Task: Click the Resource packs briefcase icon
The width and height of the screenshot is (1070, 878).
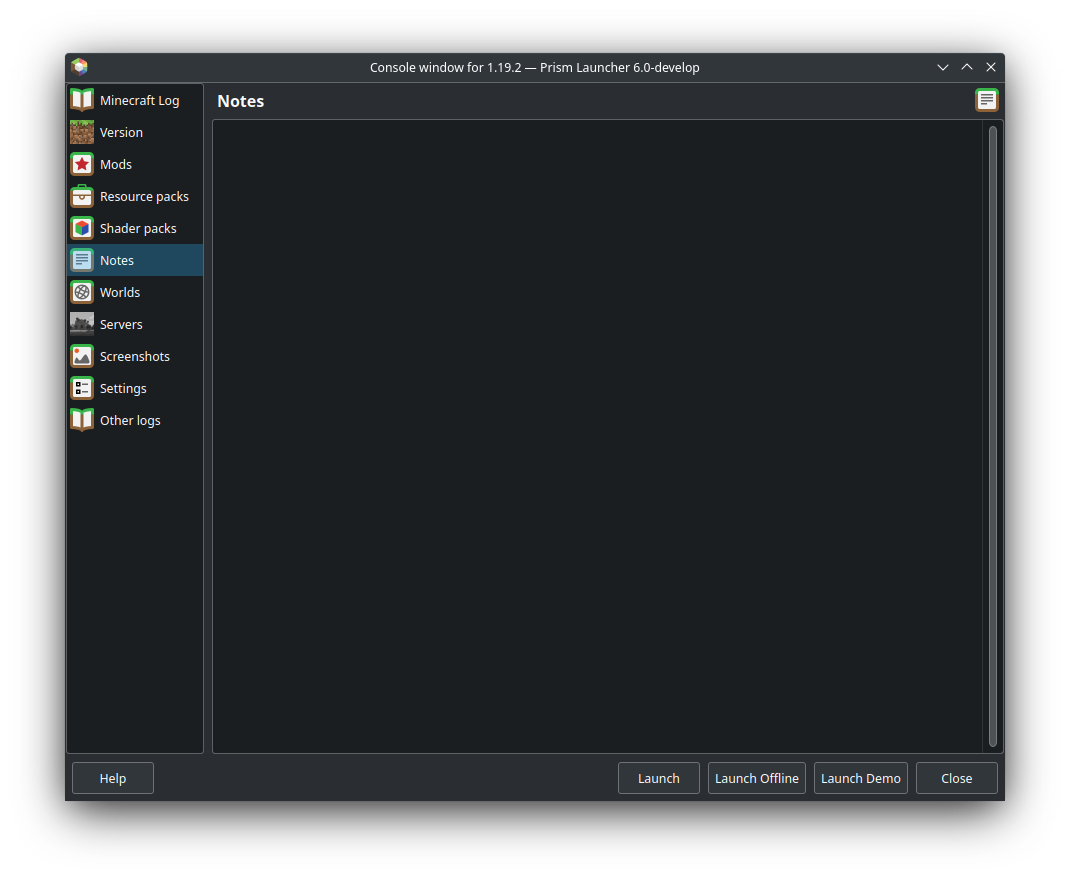Action: click(82, 196)
